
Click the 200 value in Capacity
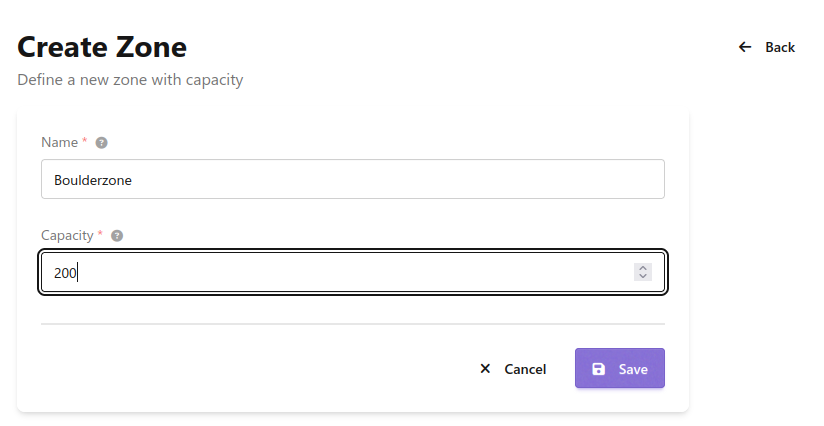66,272
